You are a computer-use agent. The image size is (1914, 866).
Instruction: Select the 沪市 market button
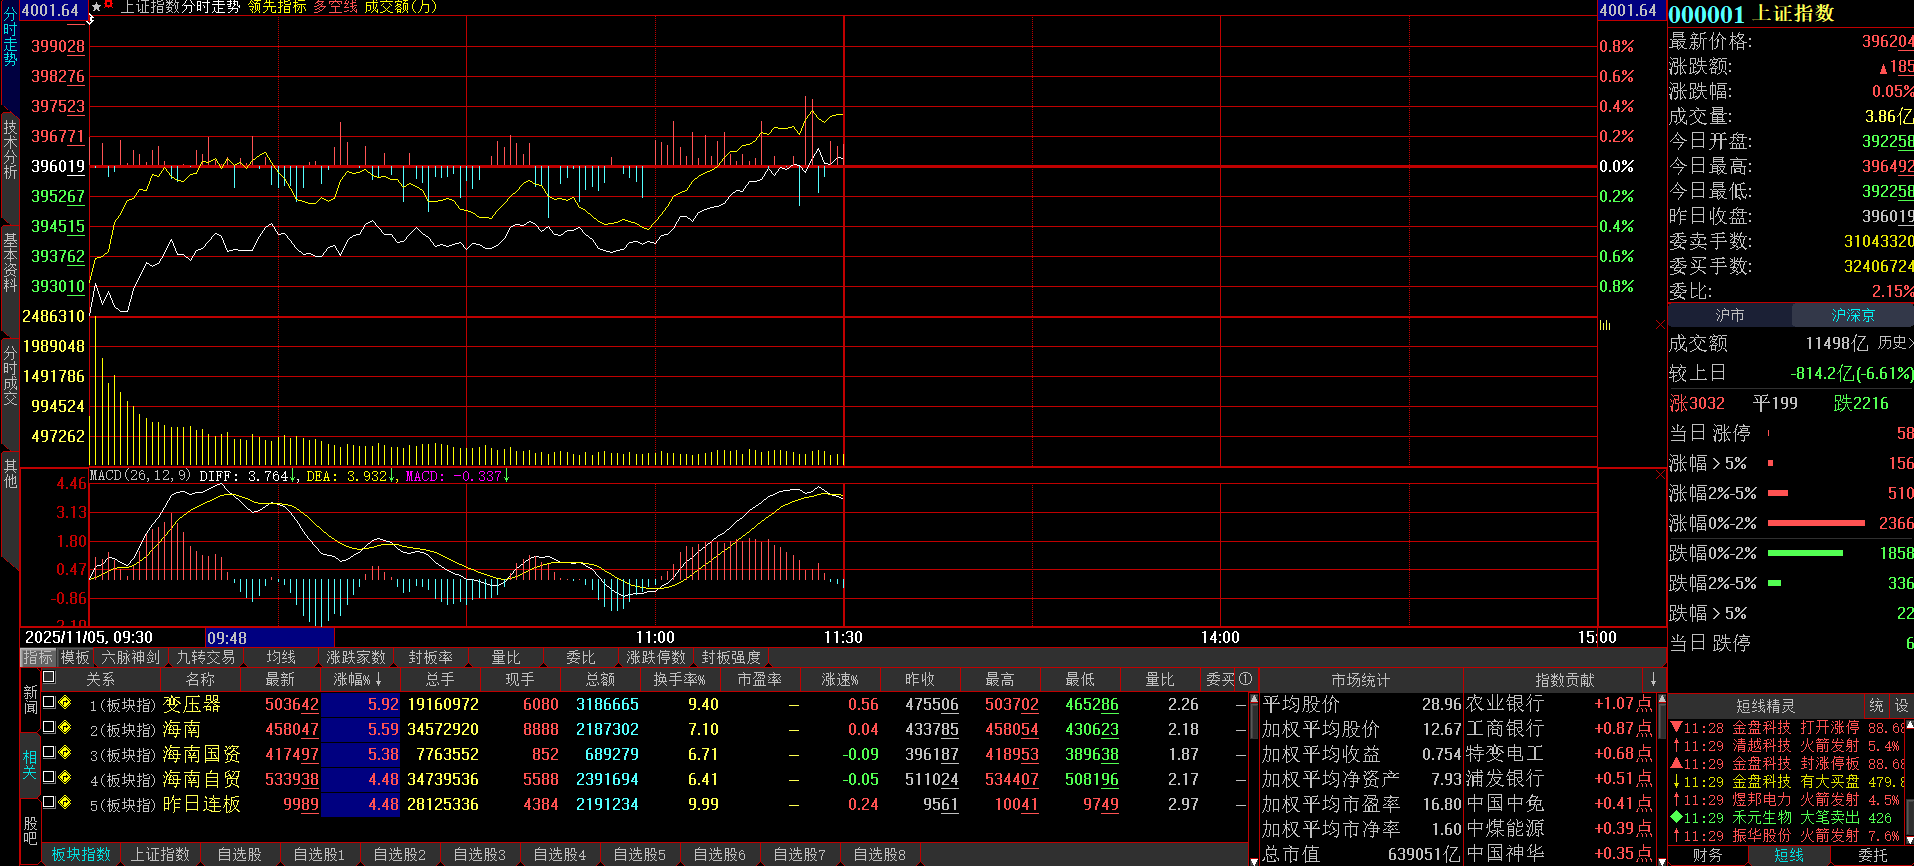click(x=1730, y=315)
